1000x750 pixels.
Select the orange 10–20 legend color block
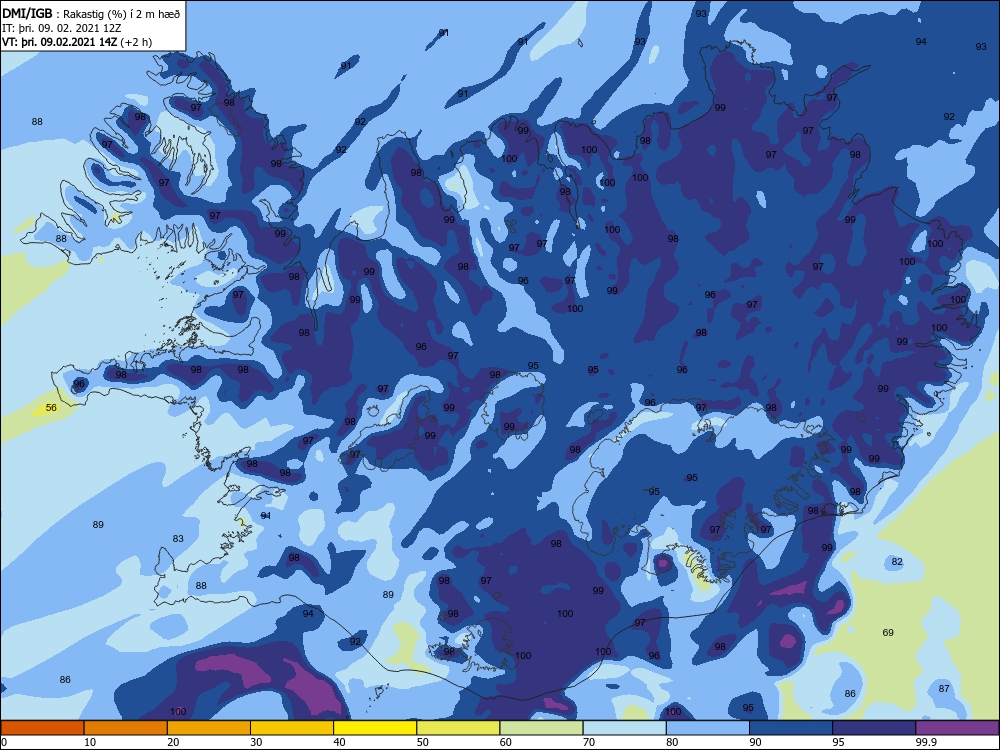tap(126, 728)
